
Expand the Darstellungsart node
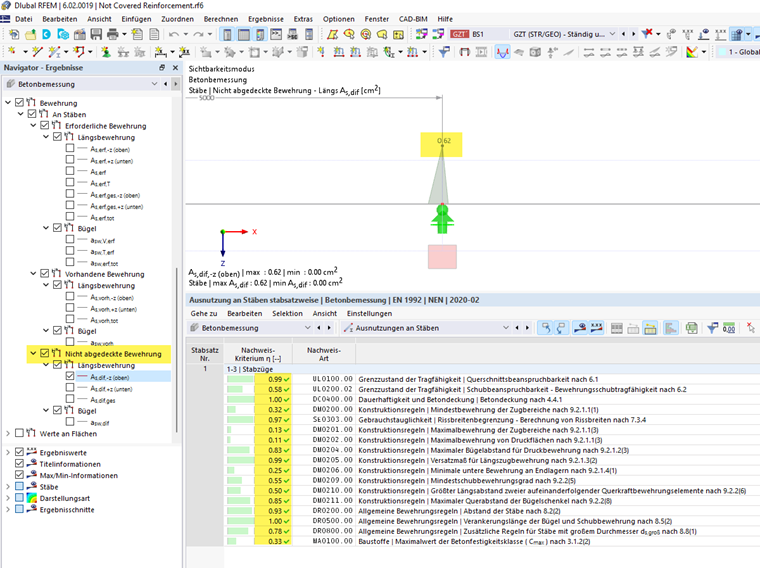8,498
